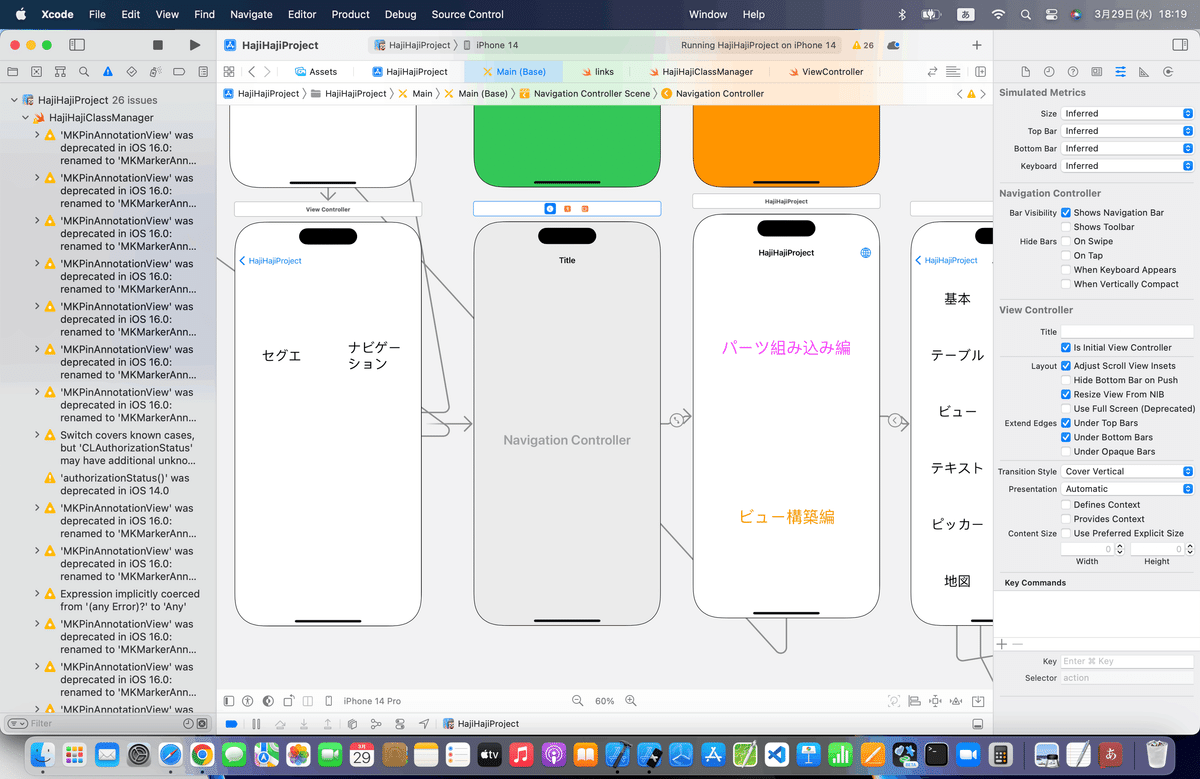Select Navigation Controller in the jump bar
1200x779 pixels.
pos(712,93)
